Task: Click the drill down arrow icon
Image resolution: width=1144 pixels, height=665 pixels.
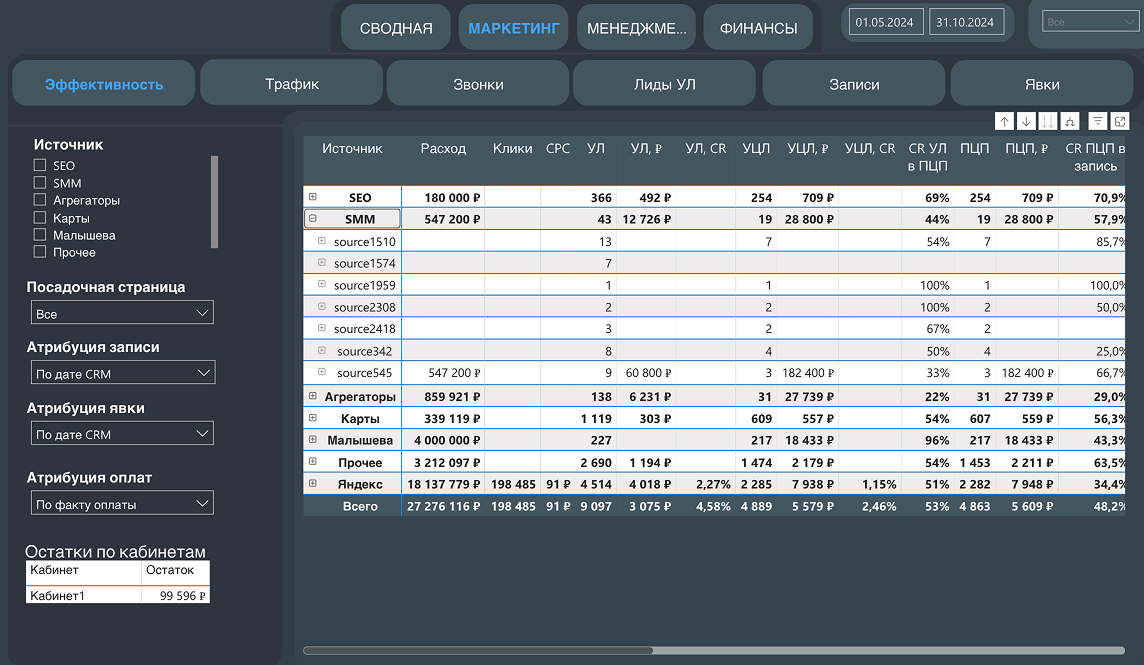Action: (1026, 121)
